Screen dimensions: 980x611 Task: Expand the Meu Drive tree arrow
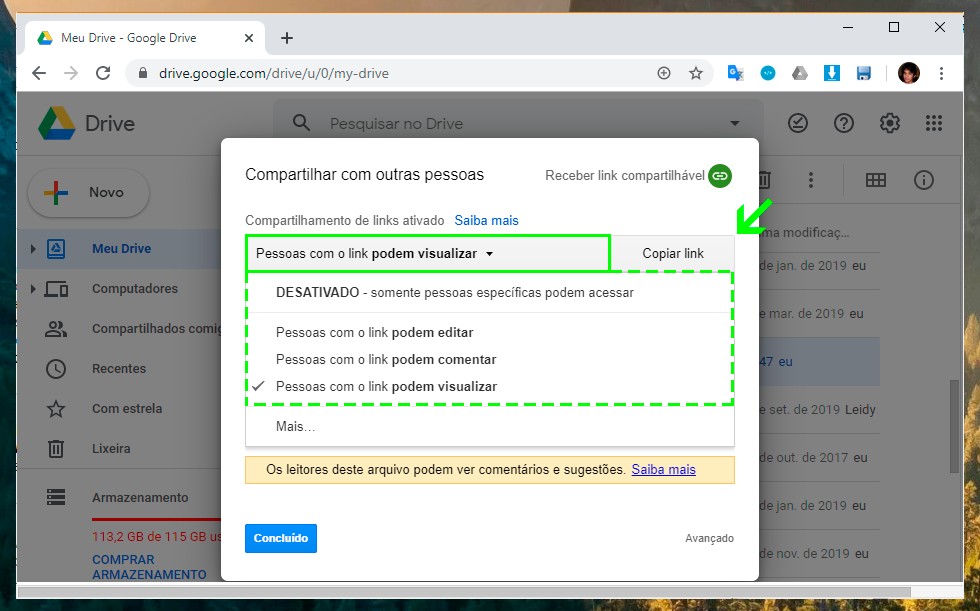coord(33,249)
